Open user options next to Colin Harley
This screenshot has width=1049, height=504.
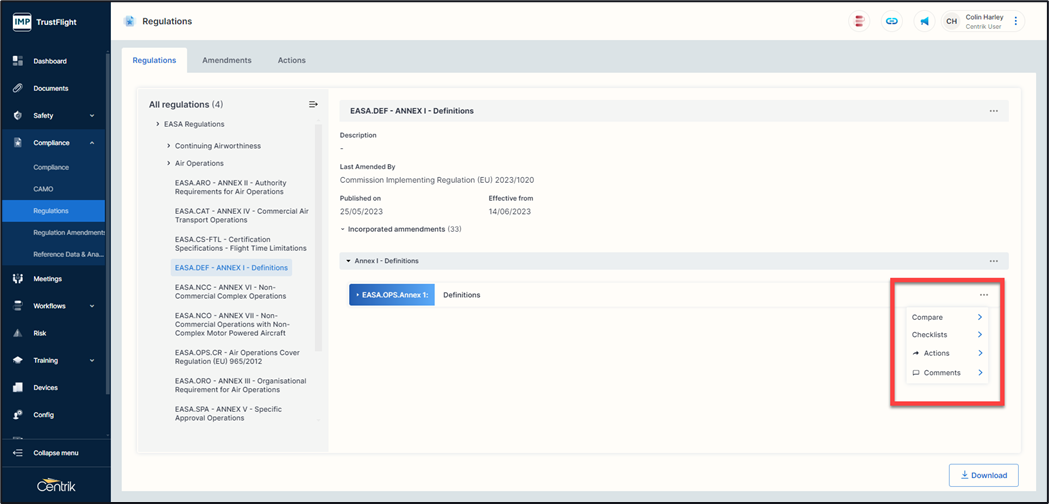(x=1016, y=21)
